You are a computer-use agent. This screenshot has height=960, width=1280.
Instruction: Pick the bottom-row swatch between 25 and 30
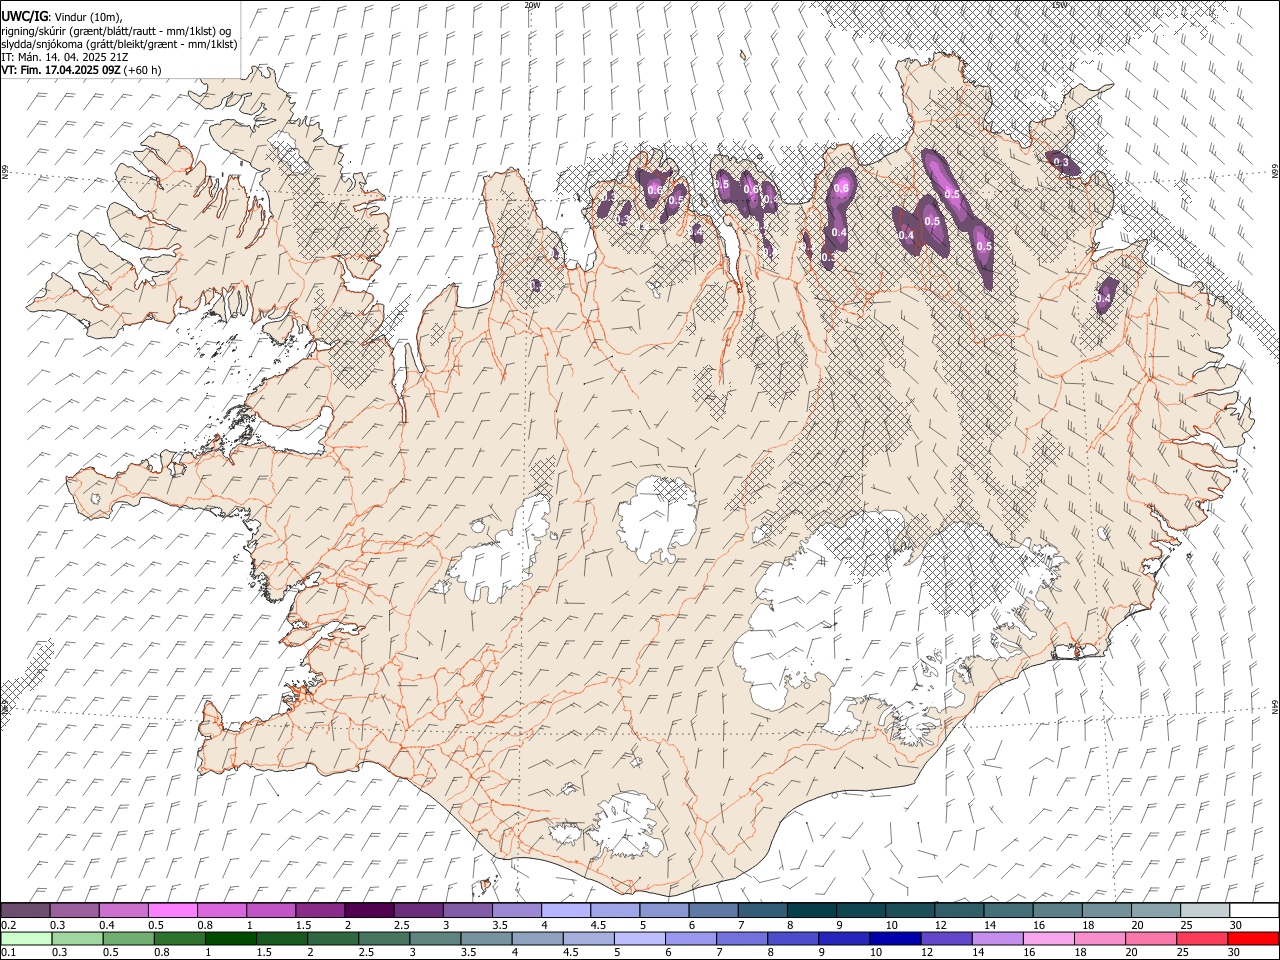[1202, 939]
